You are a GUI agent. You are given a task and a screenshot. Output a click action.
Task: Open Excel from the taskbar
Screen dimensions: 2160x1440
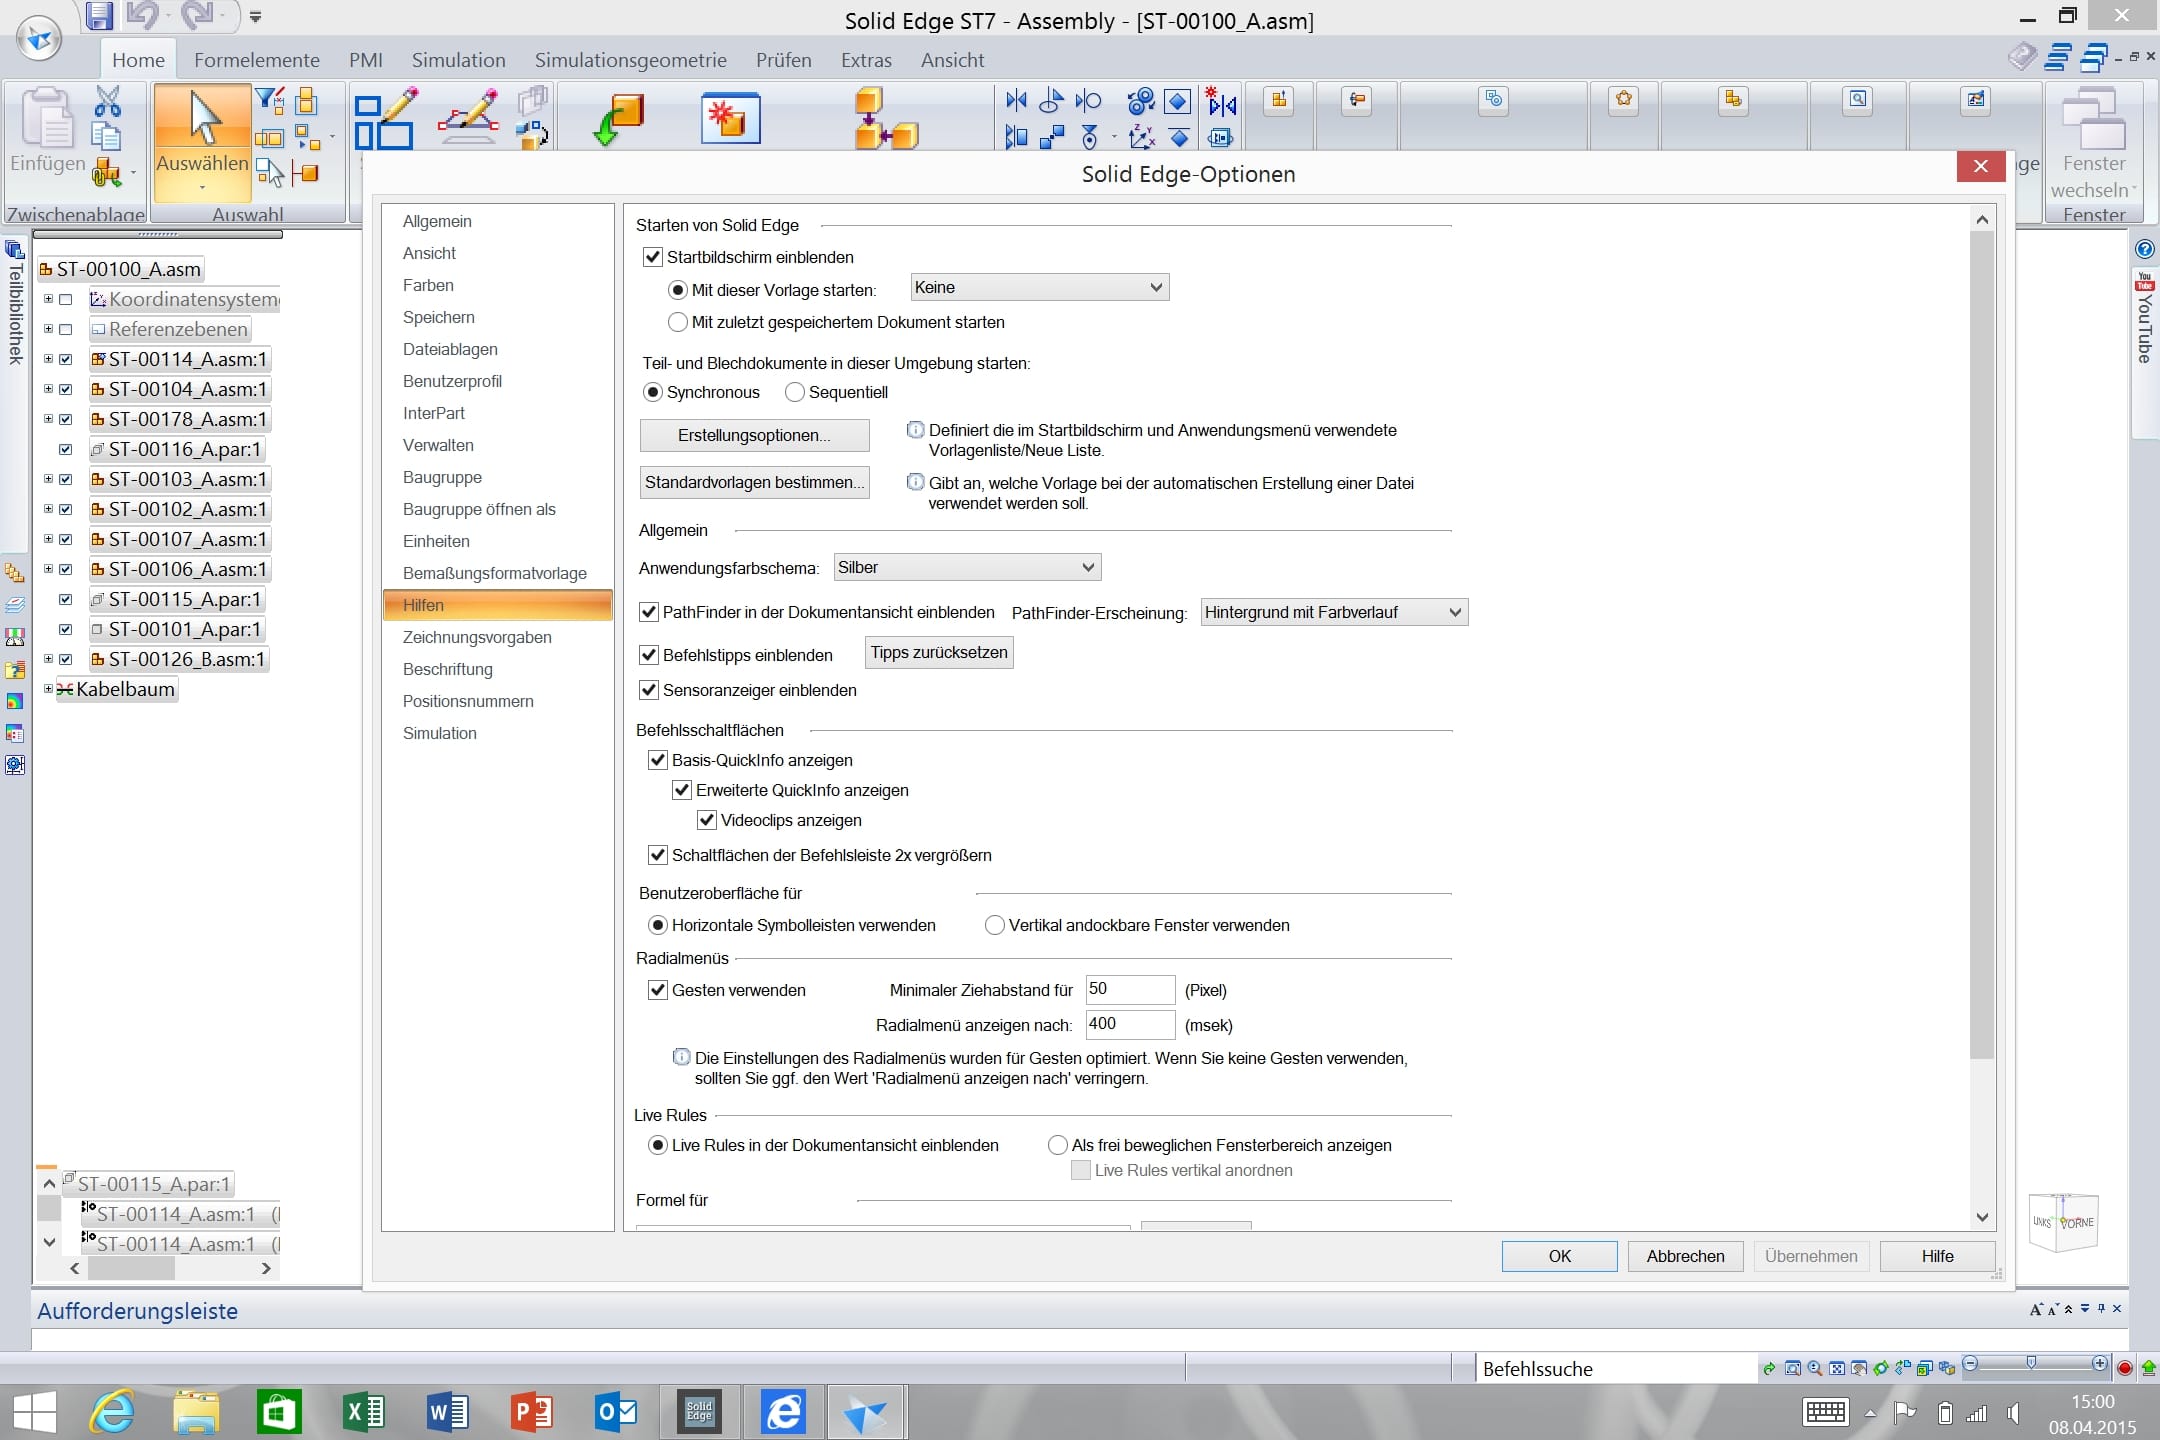364,1412
